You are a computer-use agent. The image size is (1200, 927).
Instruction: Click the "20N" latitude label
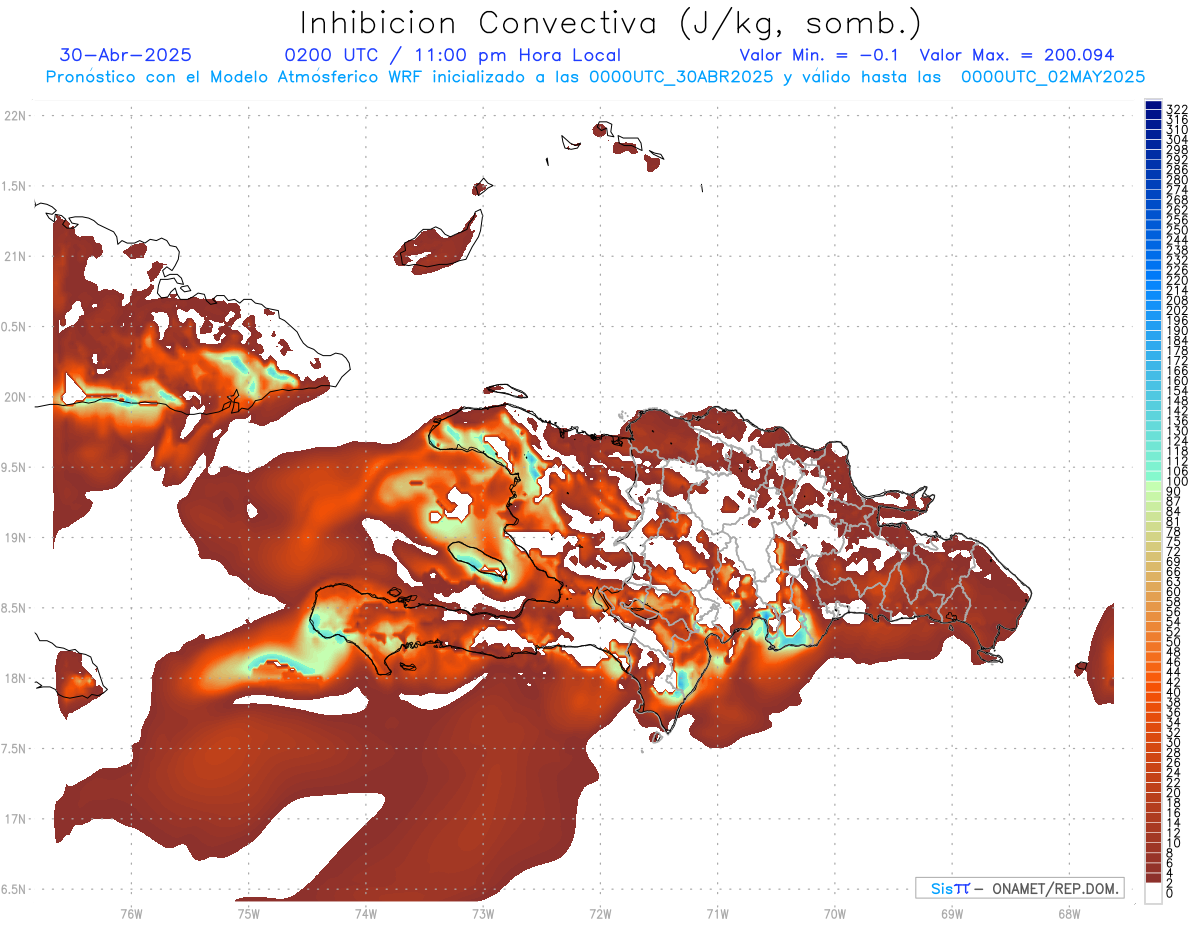point(15,397)
